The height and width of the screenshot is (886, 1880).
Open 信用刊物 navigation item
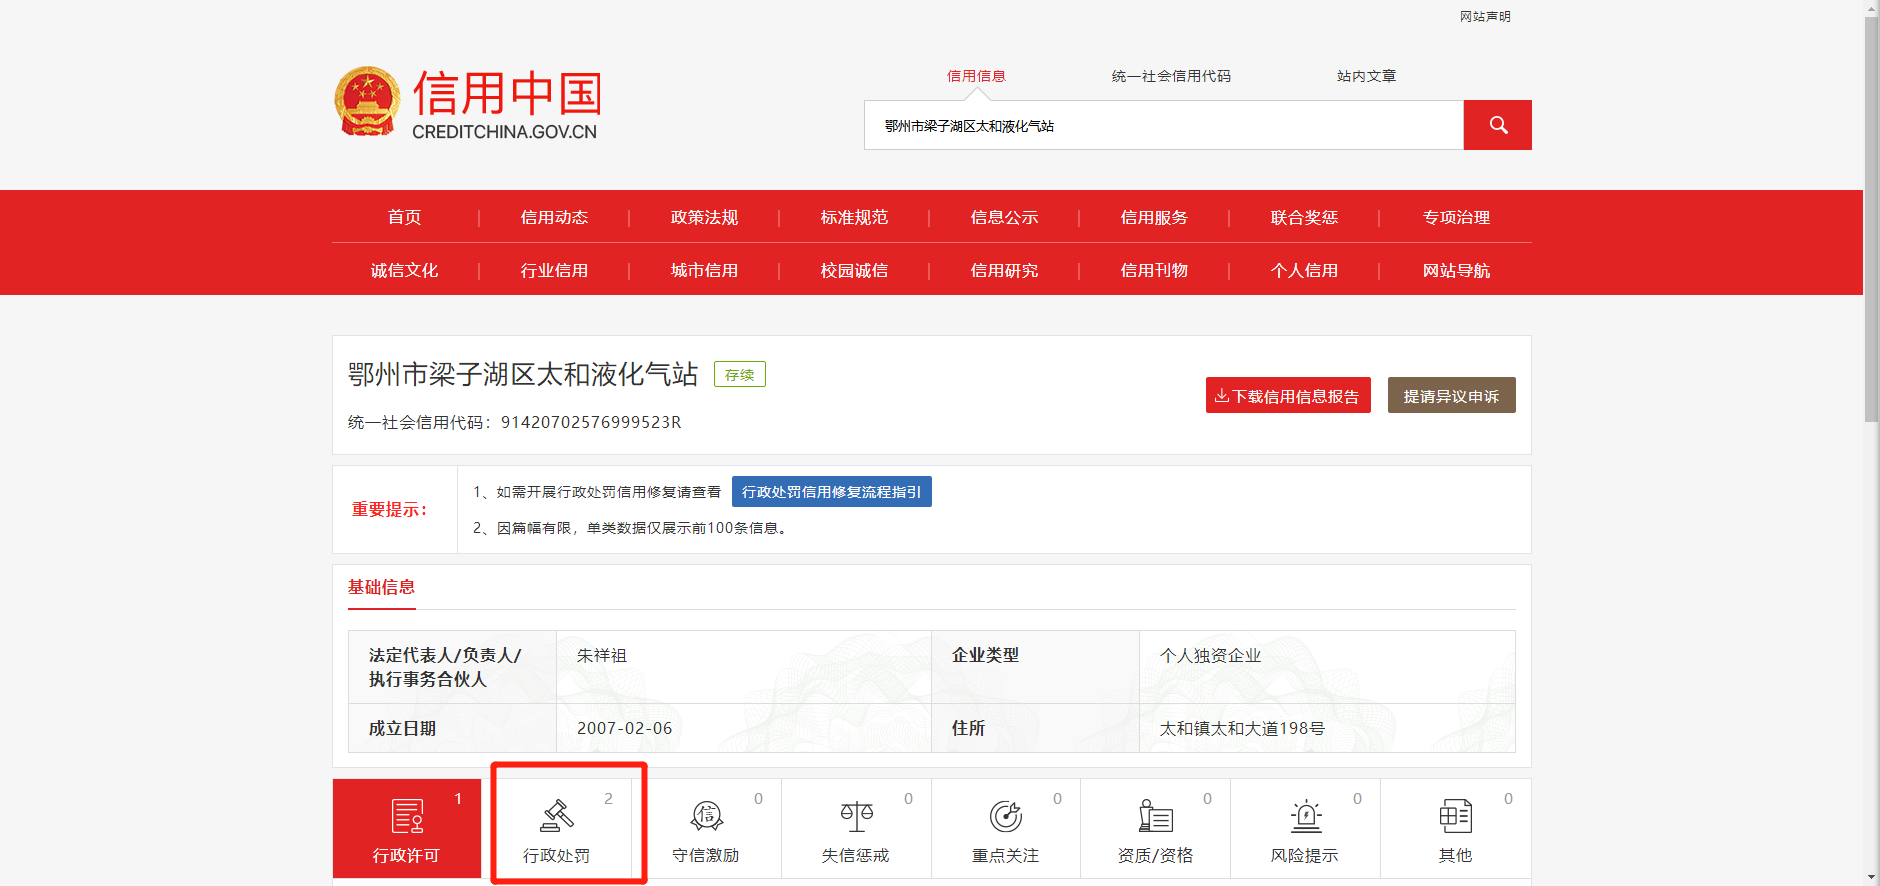[x=1155, y=270]
